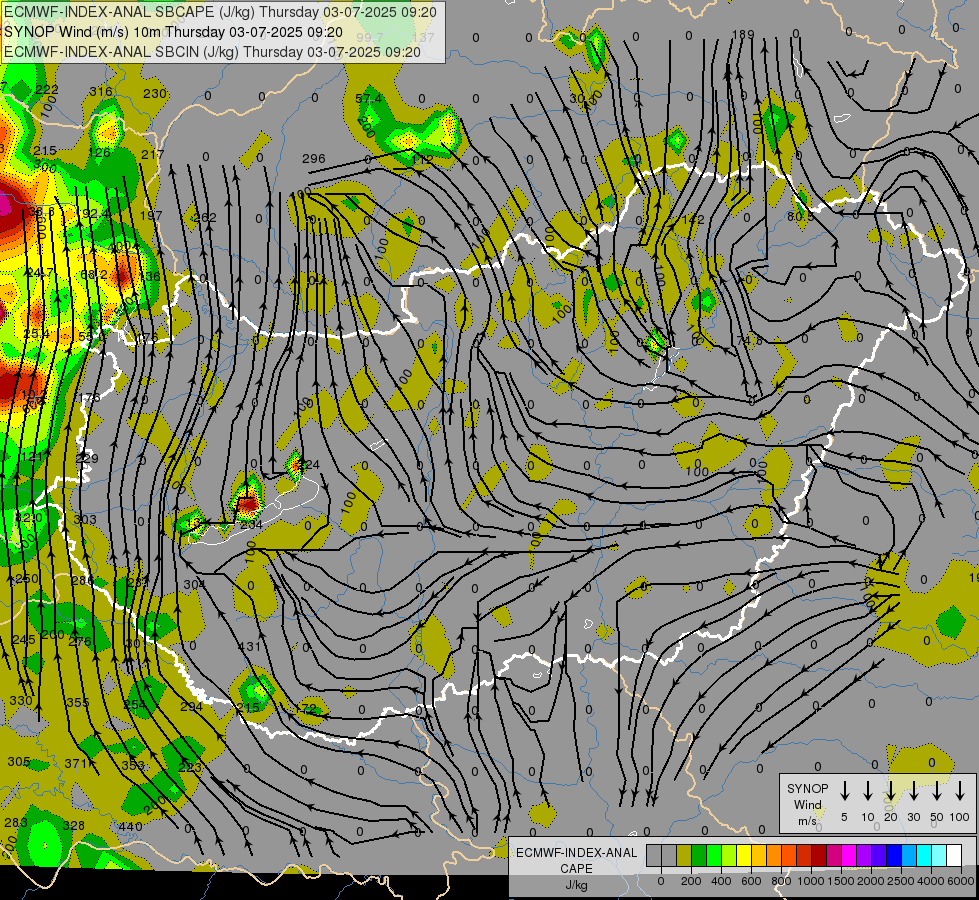Click the CAPE label in the color legend
The width and height of the screenshot is (979, 900).
tap(576, 869)
